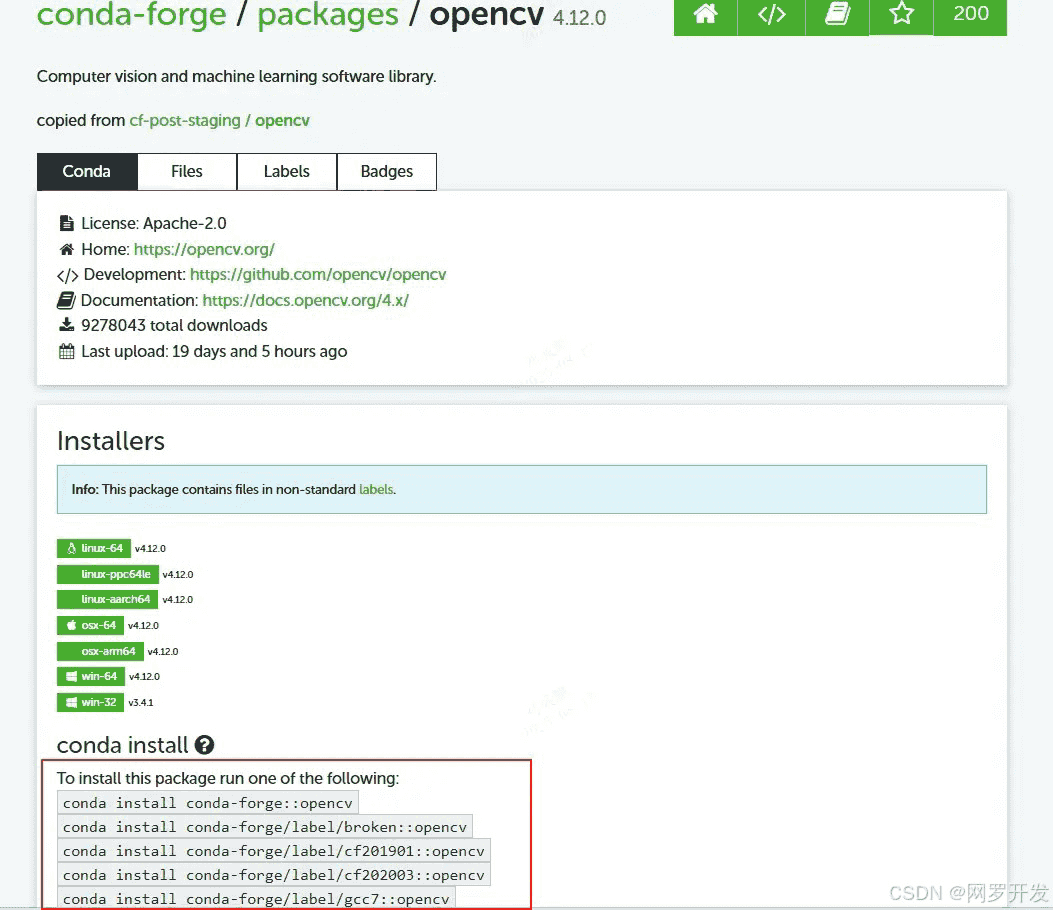
Task: Open the docs.opencv.org documentation link
Action: coord(306,300)
